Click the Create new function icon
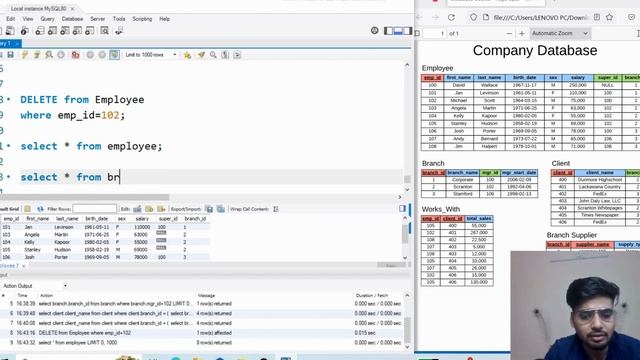640x360 pixels. click(90, 31)
